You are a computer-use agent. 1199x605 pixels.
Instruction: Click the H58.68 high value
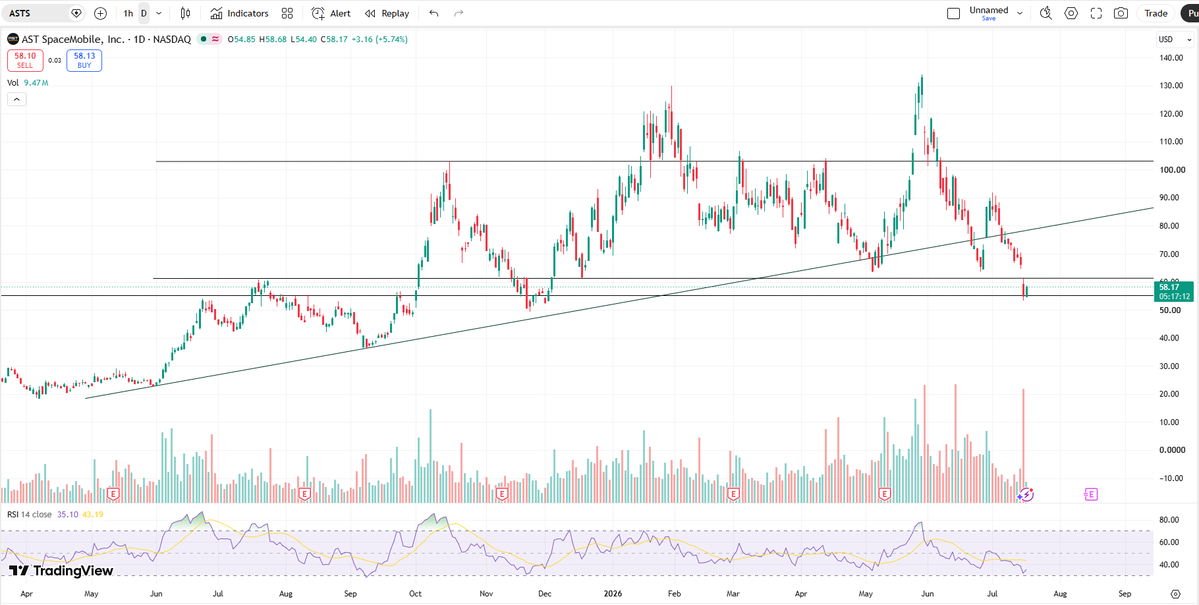273,39
